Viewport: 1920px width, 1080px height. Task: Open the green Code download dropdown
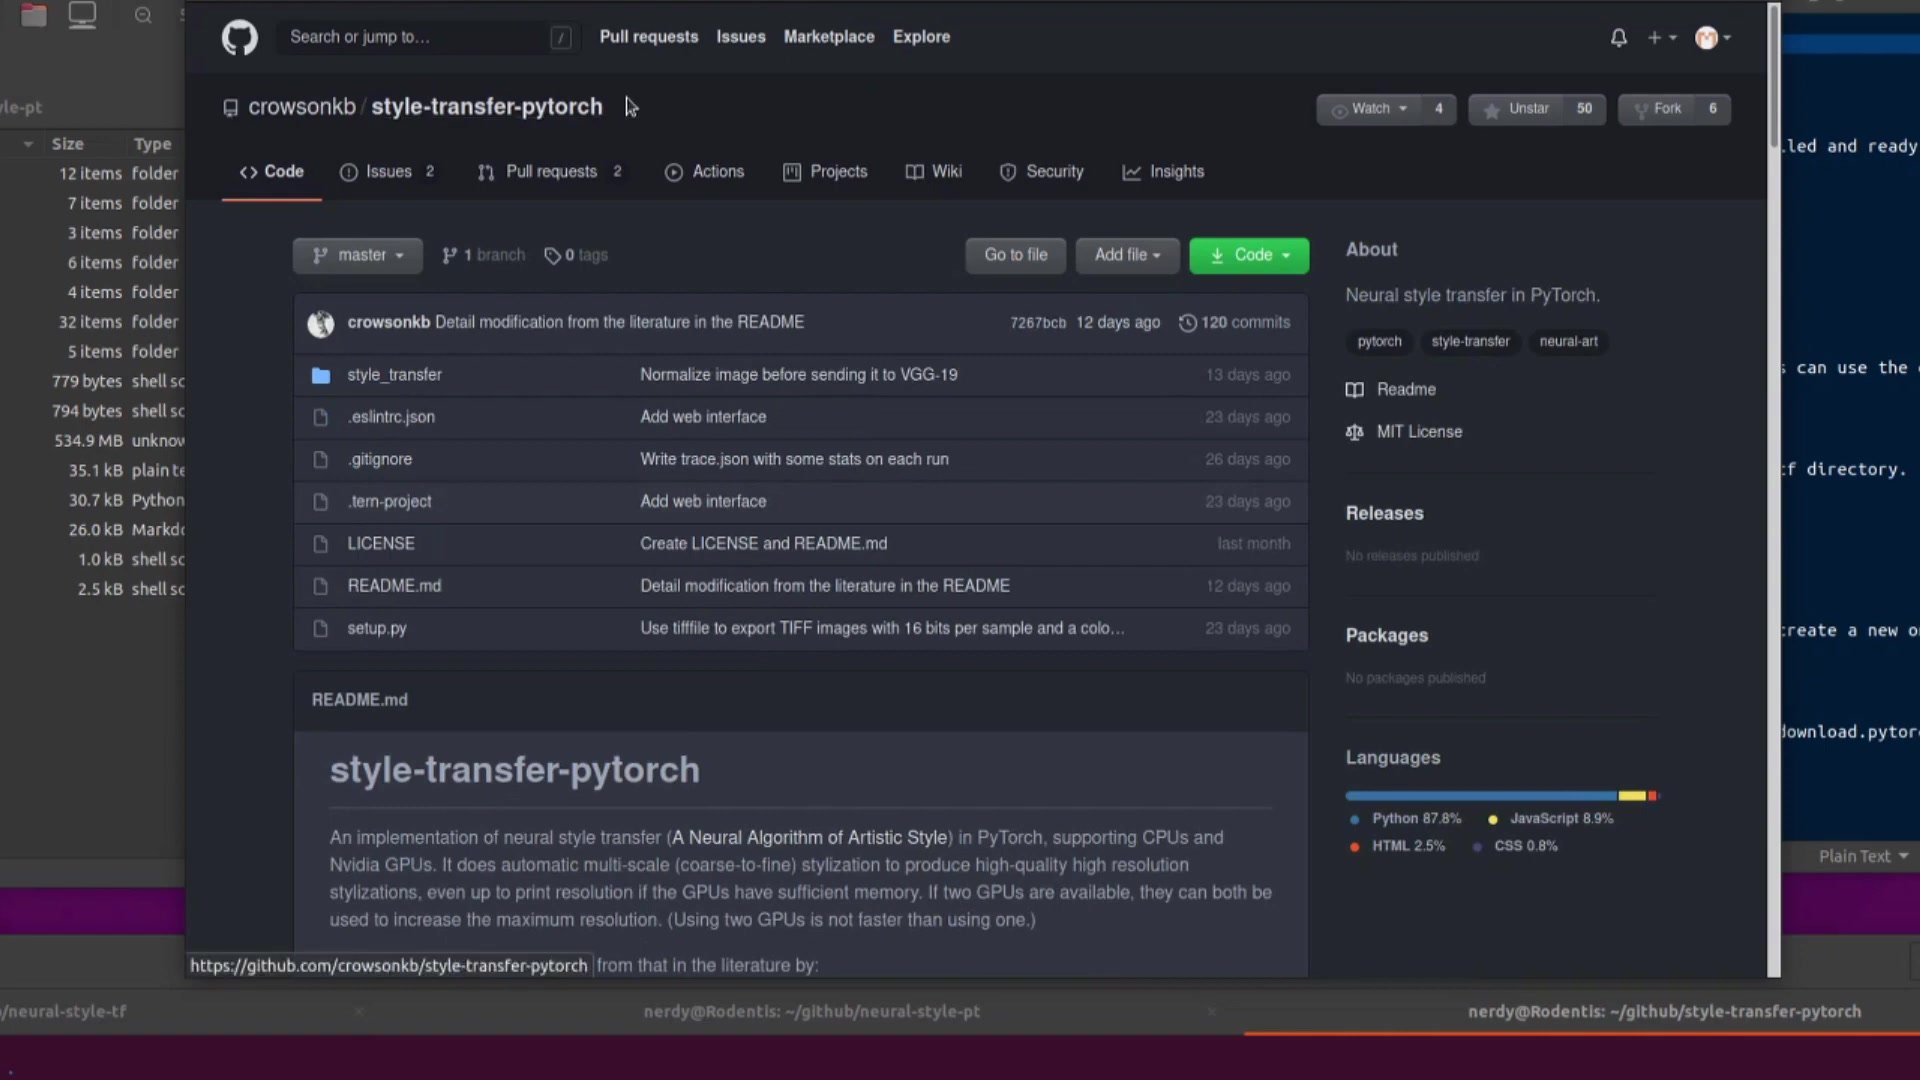pyautogui.click(x=1249, y=255)
